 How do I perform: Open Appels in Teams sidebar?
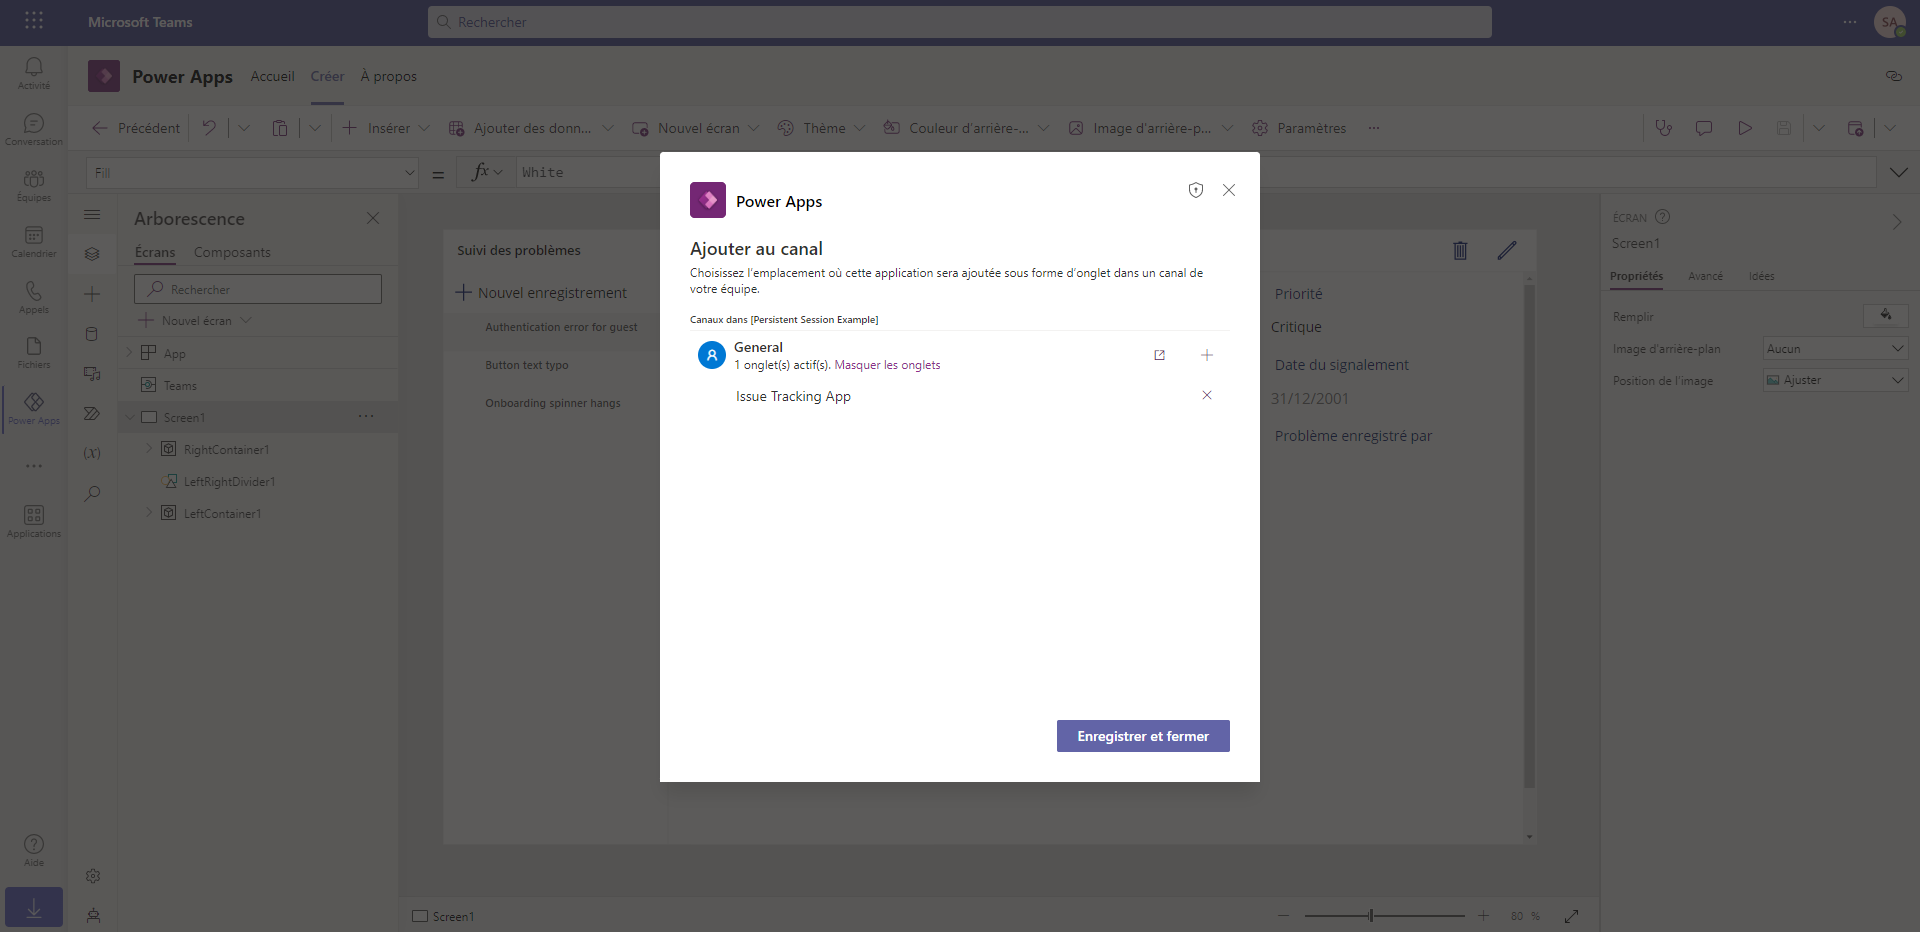[x=34, y=297]
